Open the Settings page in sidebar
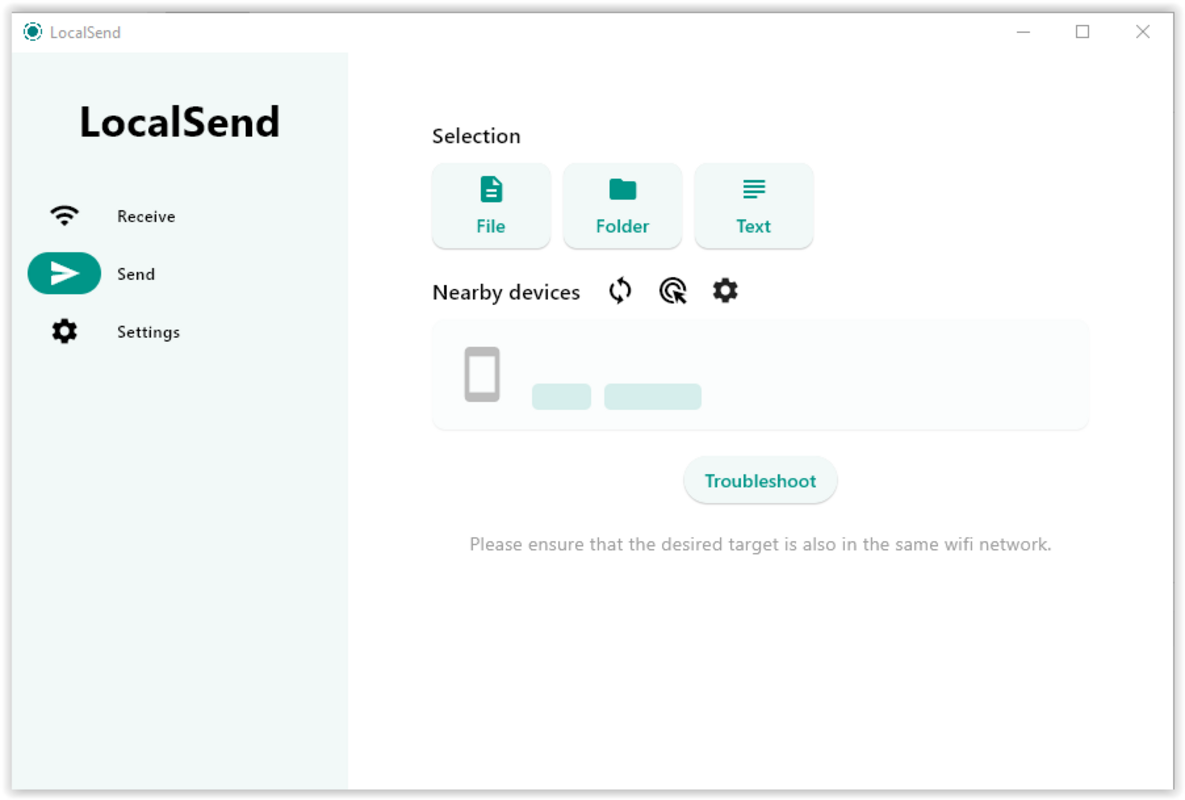 point(113,332)
